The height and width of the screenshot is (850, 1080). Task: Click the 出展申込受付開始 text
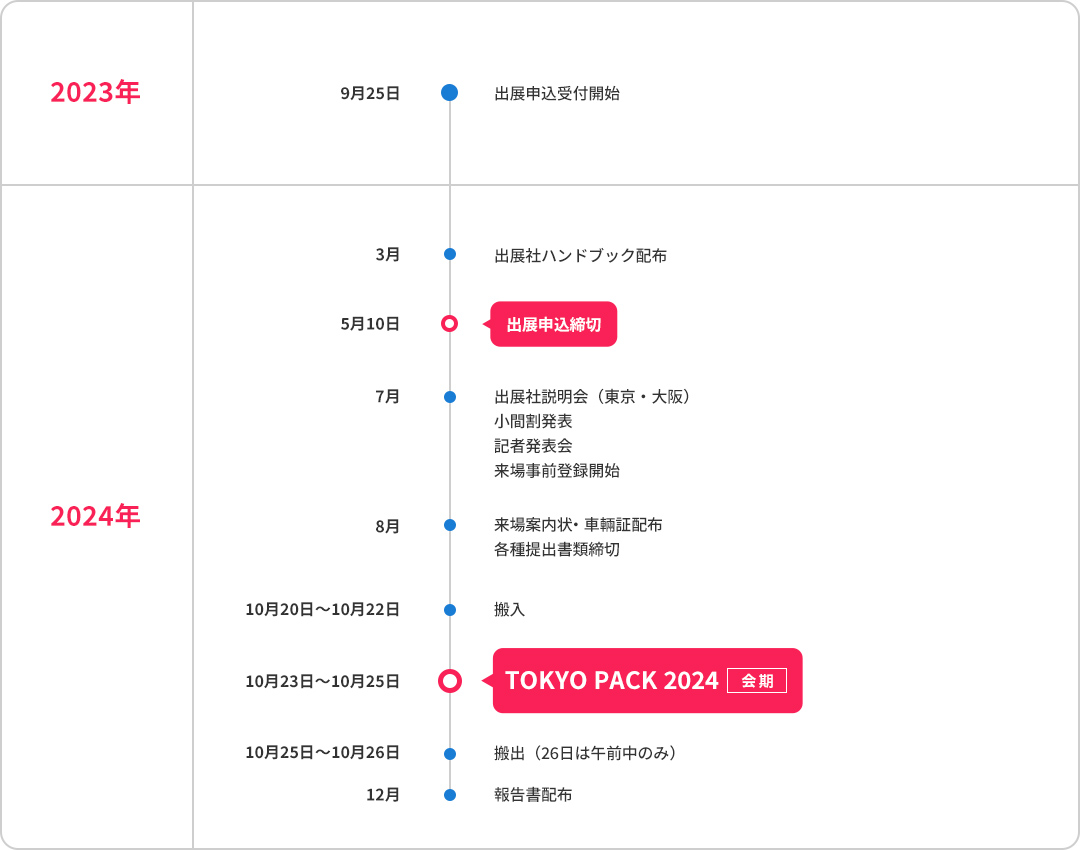pos(557,94)
